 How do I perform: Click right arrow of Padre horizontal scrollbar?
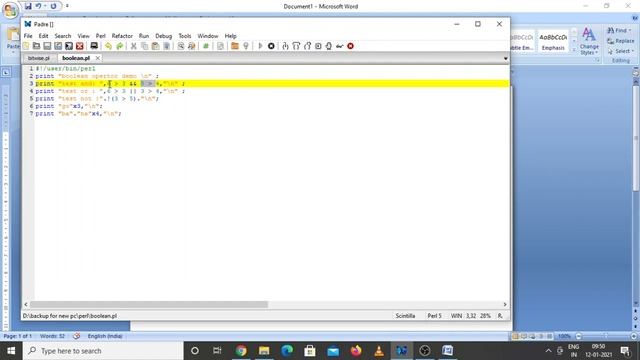point(505,304)
